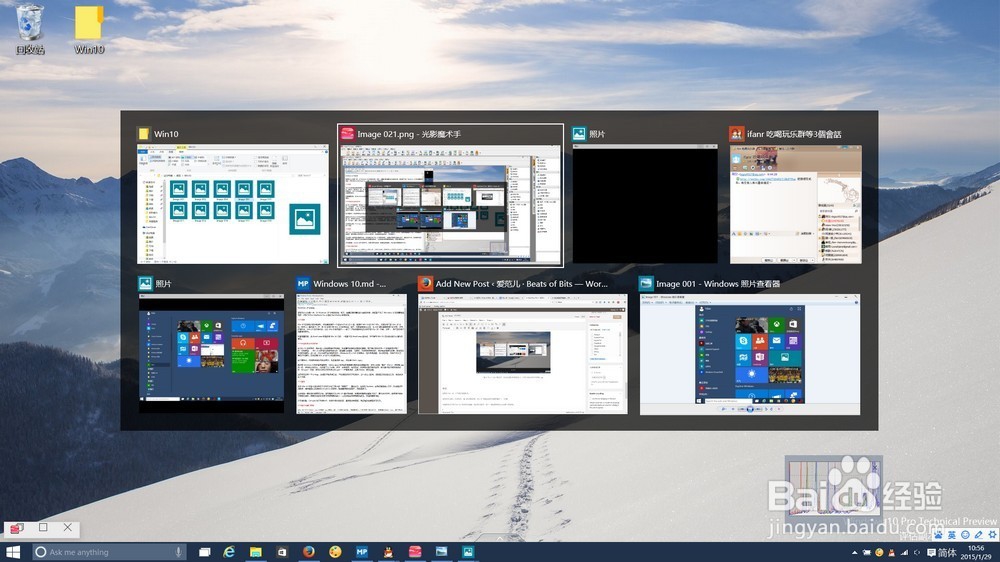Open the teal Photos app taskbar icon
Image resolution: width=1000 pixels, height=562 pixels.
[x=468, y=552]
